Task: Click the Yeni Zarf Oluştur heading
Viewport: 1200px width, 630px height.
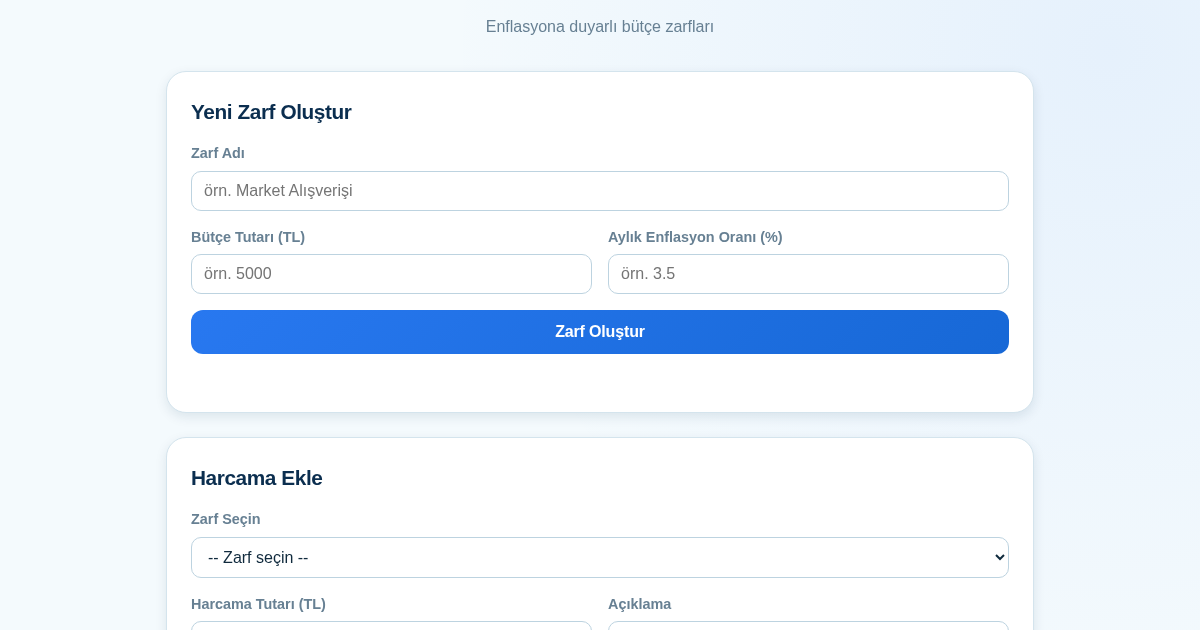Action: tap(271, 112)
